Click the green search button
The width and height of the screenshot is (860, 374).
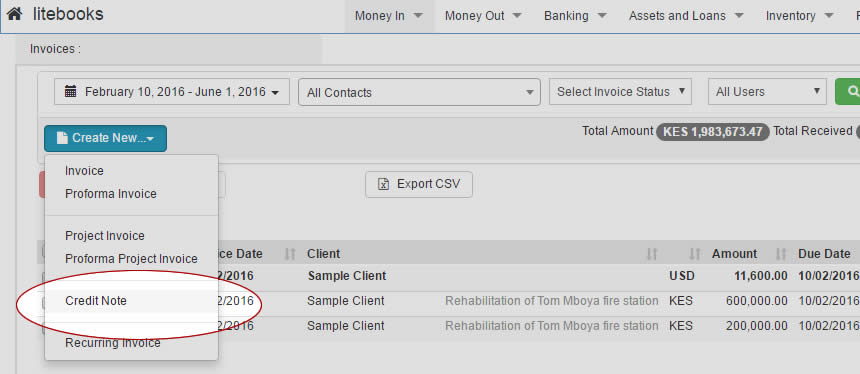(x=847, y=92)
